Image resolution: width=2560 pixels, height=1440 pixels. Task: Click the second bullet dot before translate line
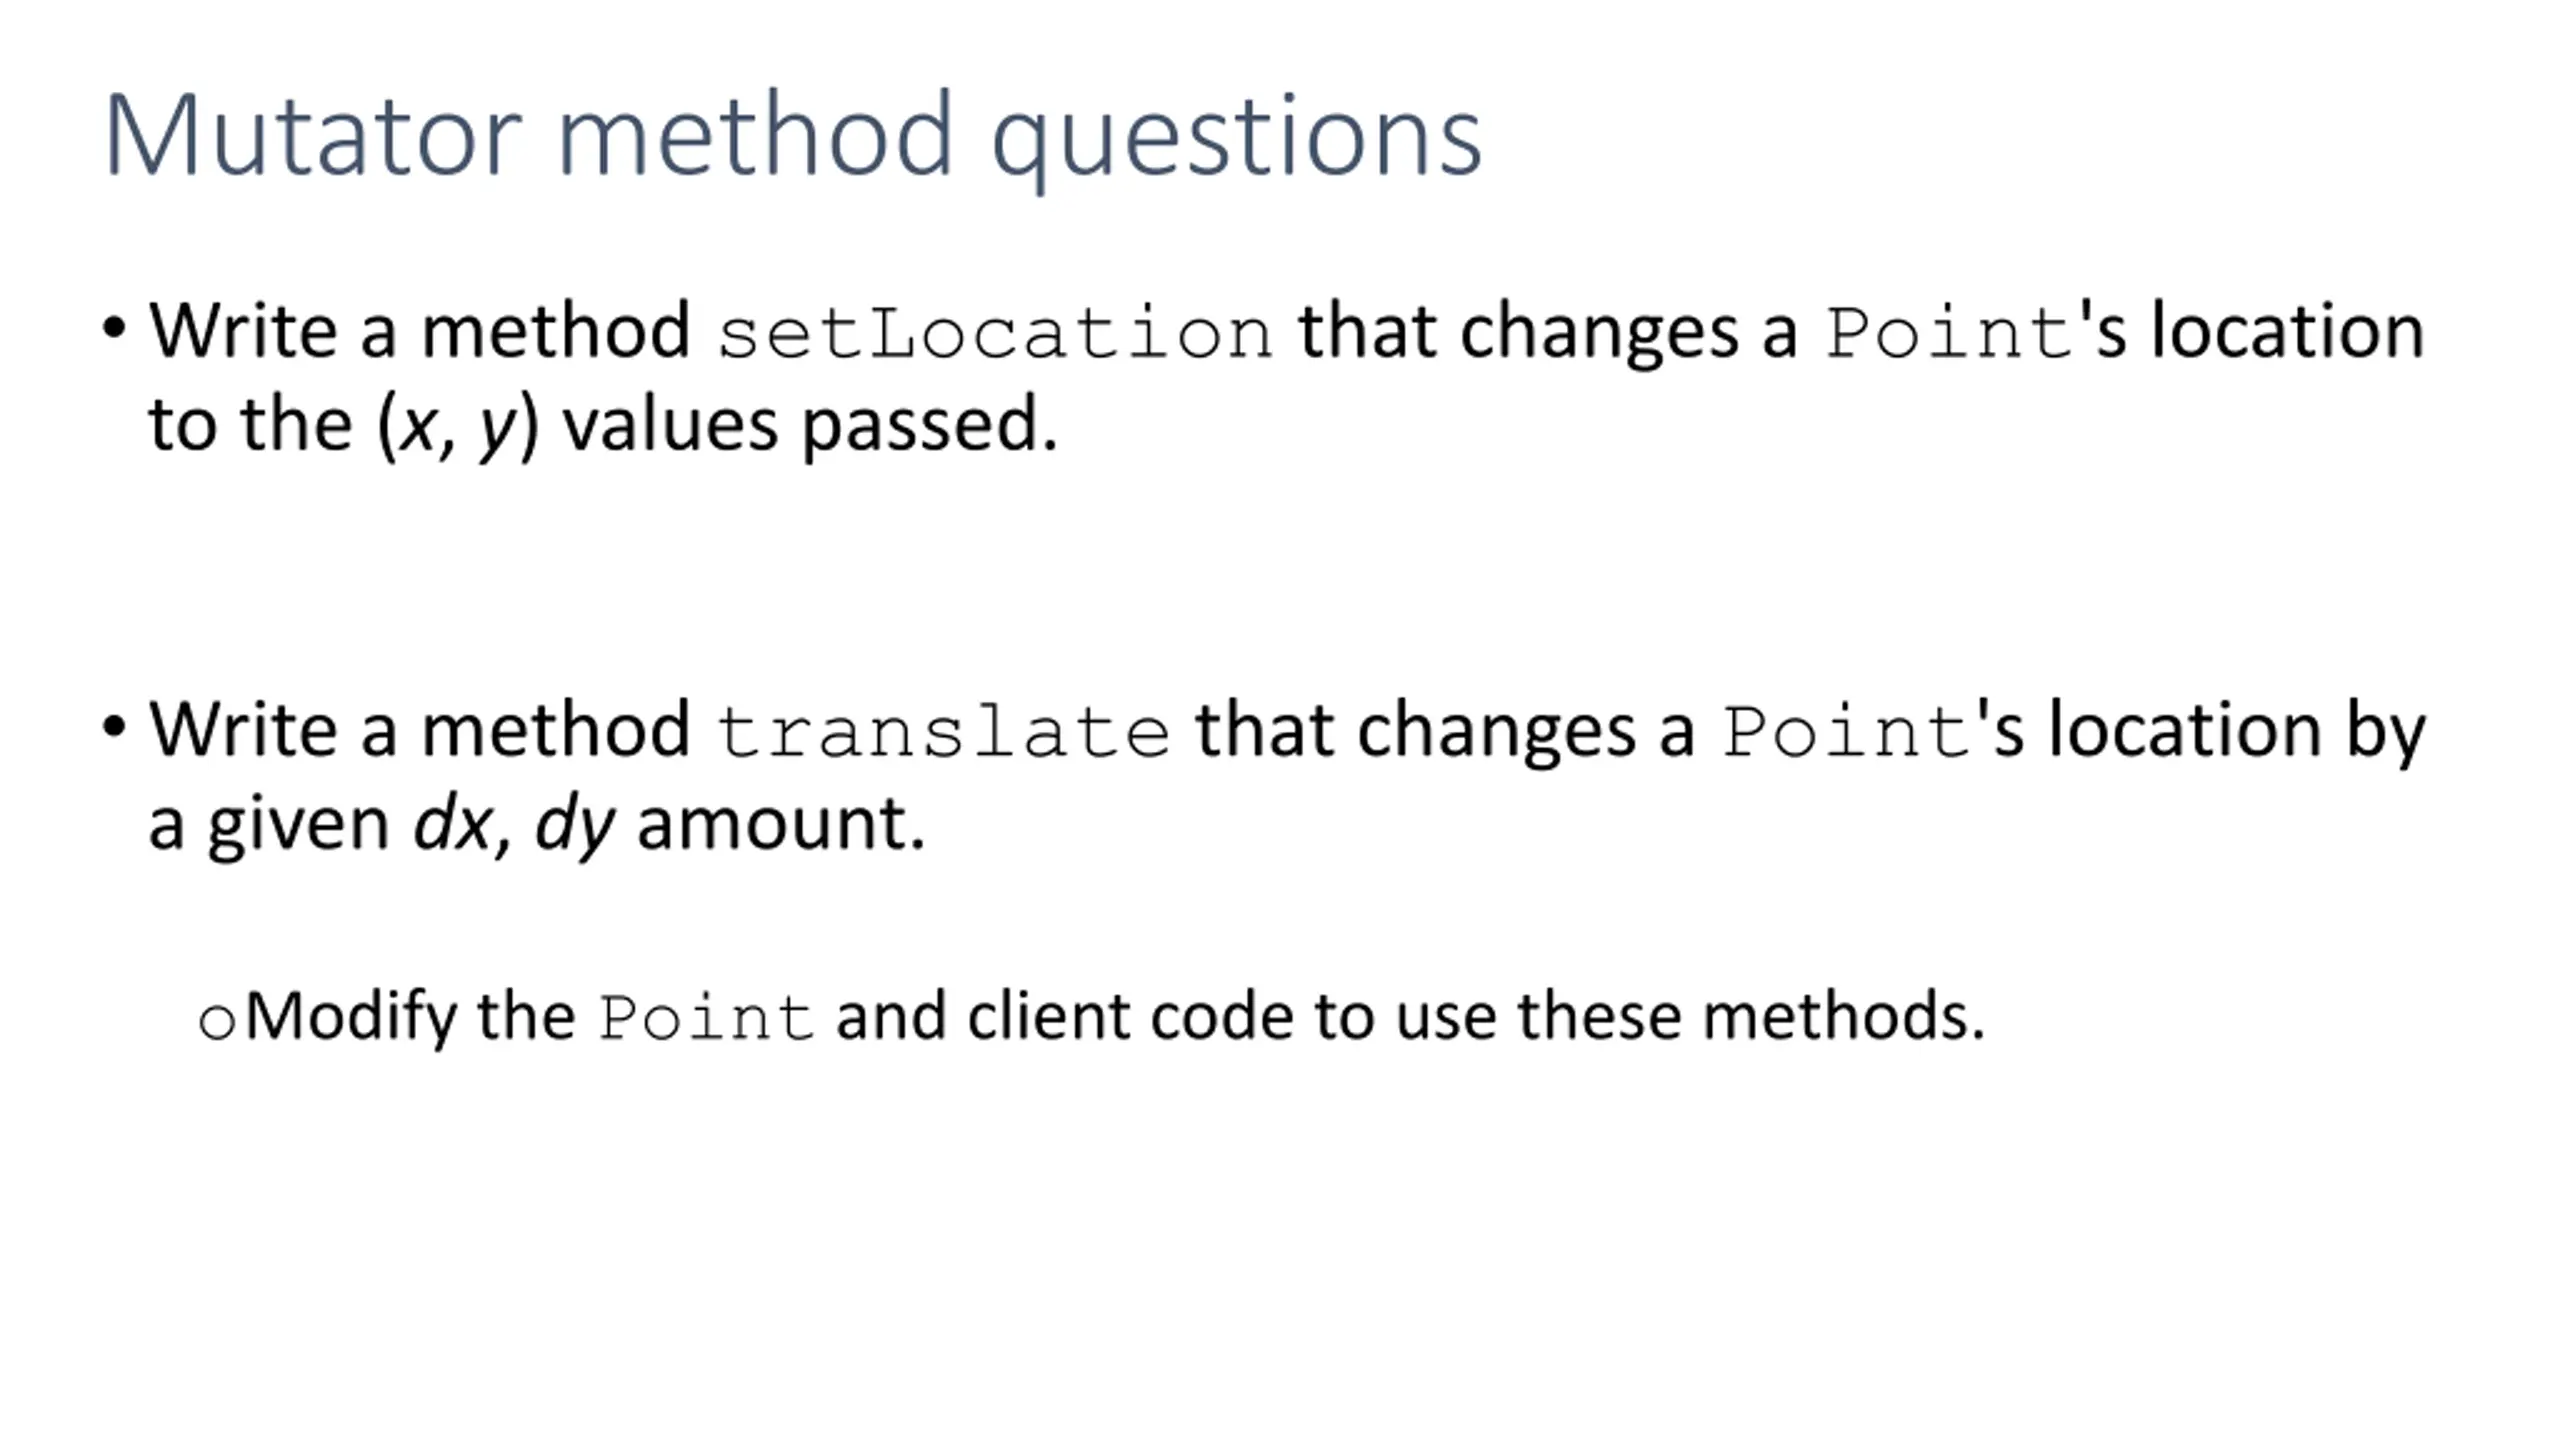point(114,727)
